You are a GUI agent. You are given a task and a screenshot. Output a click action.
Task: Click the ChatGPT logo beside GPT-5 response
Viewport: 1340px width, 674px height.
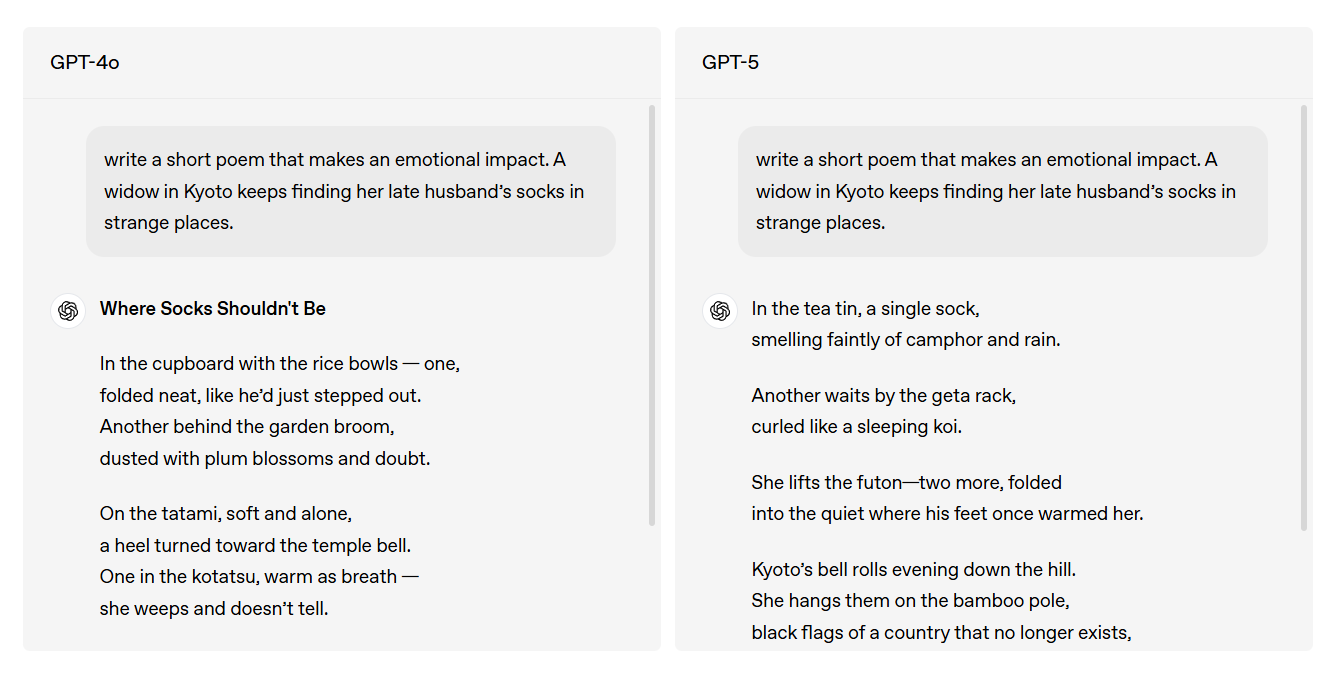720,311
